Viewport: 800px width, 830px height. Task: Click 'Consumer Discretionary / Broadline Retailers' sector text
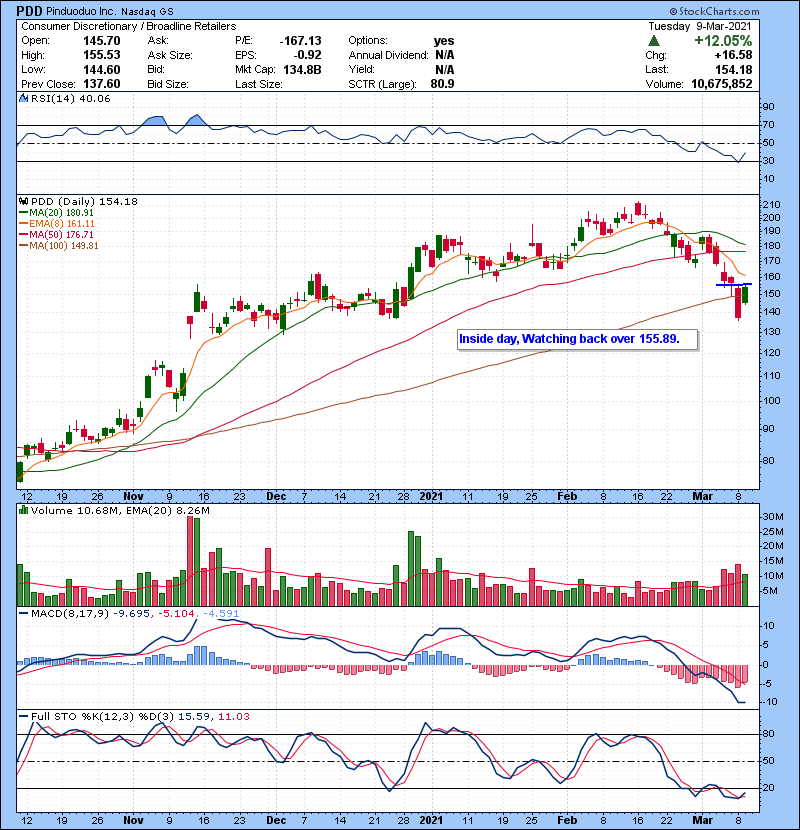click(x=129, y=26)
